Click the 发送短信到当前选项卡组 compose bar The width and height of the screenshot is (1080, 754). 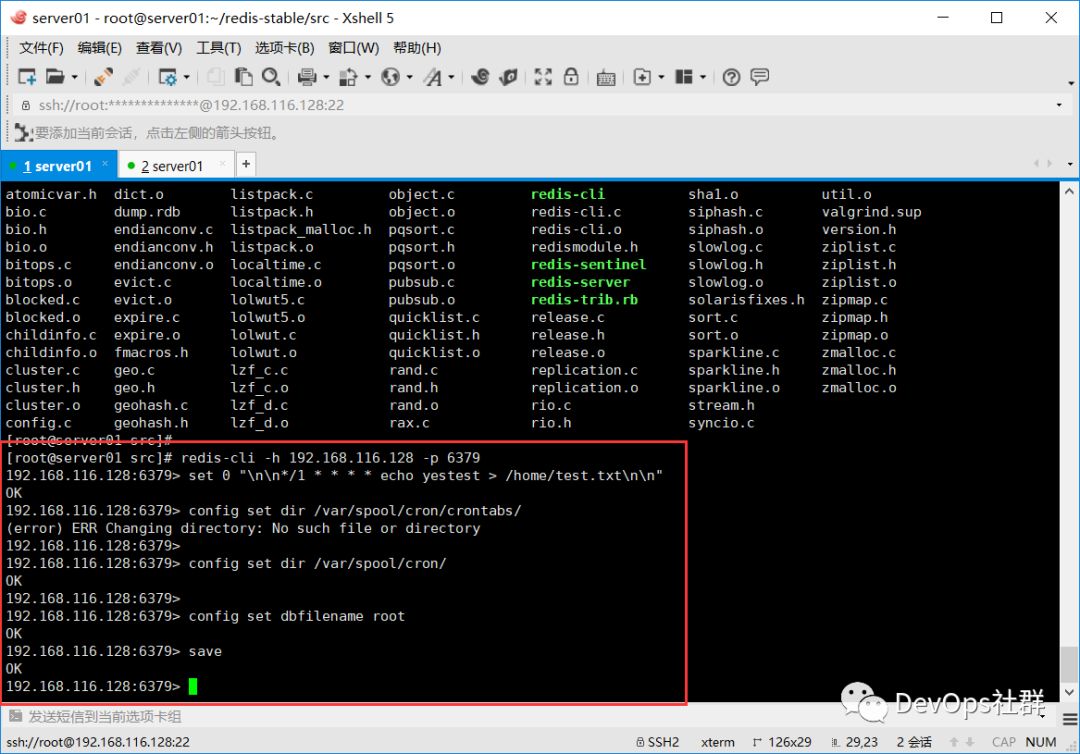tap(530, 716)
